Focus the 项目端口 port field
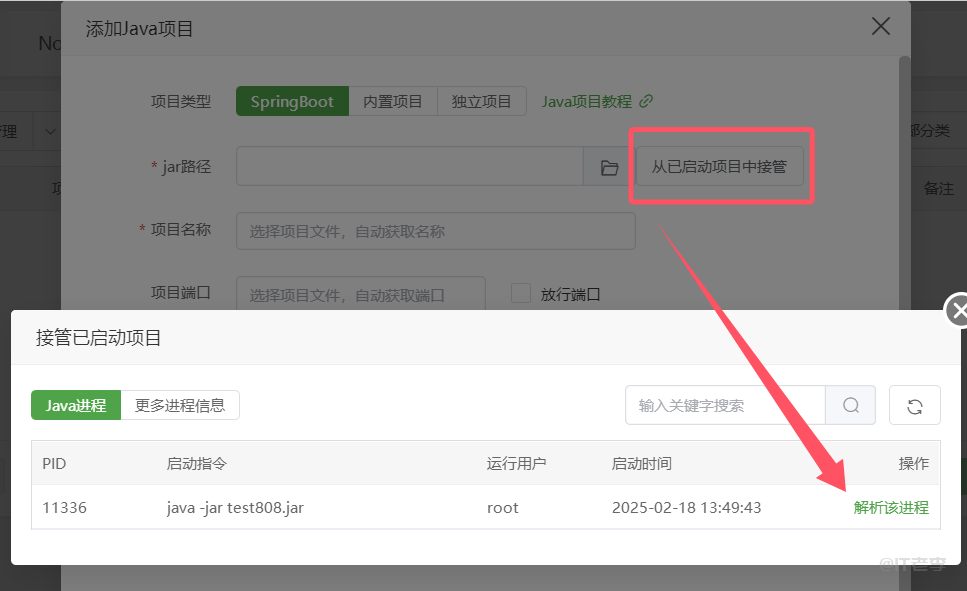The height and width of the screenshot is (591, 967). click(x=360, y=293)
